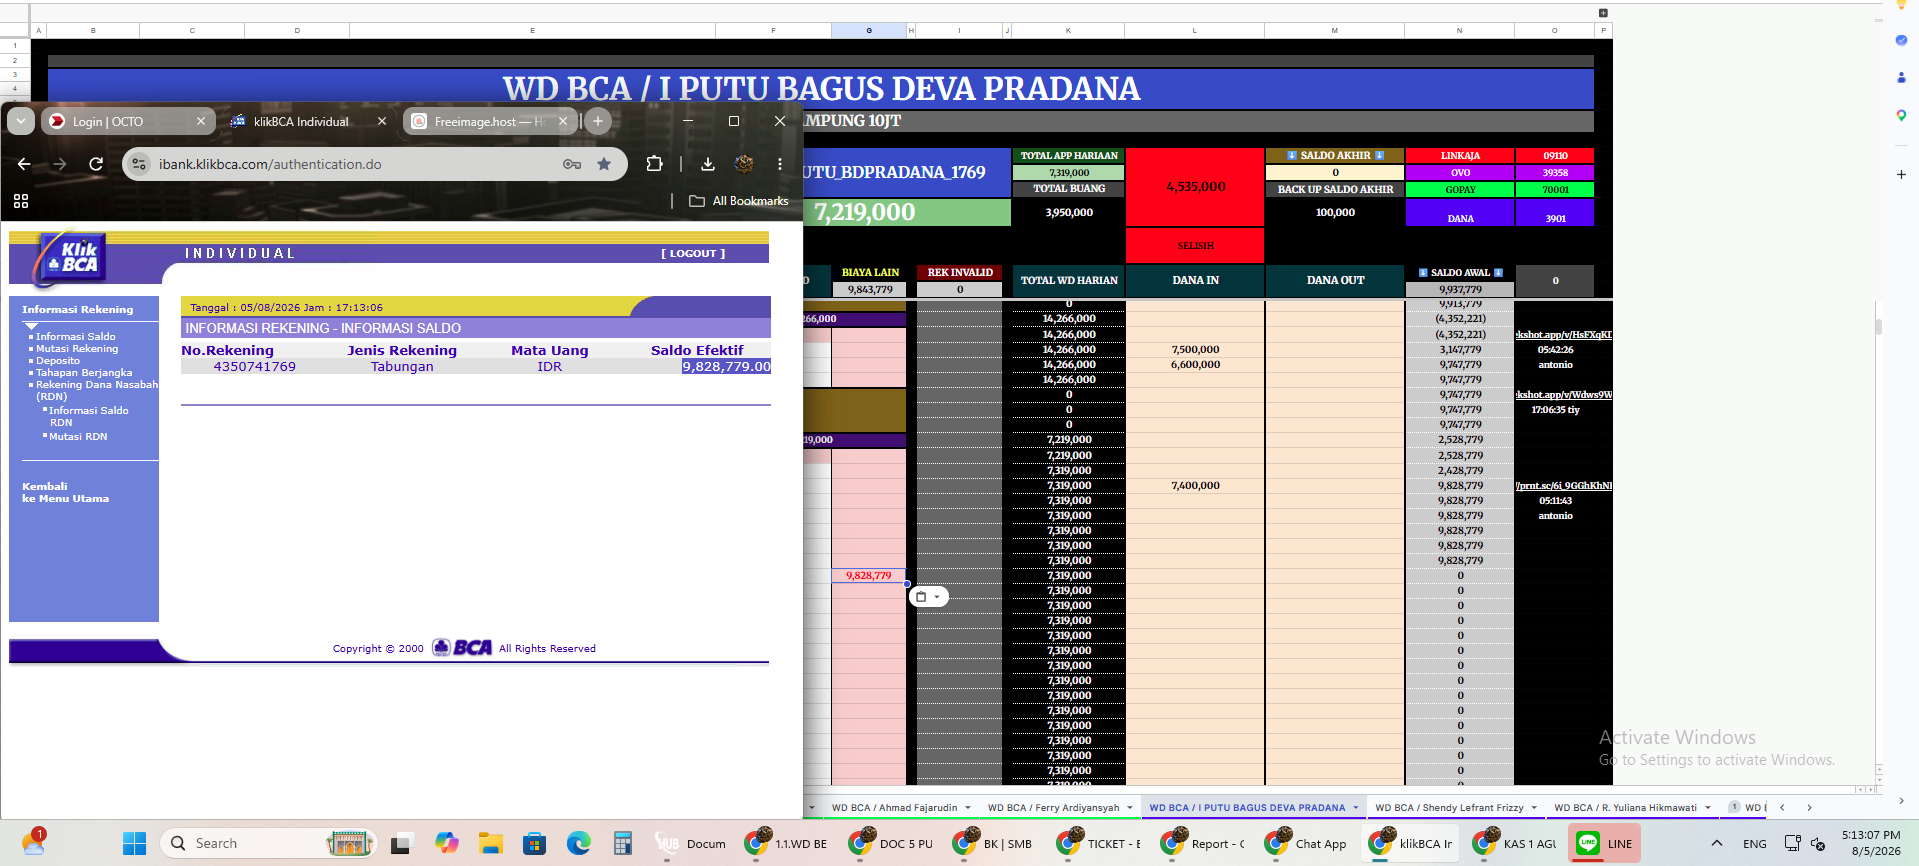Open the Chrome profile avatar
Image resolution: width=1919 pixels, height=866 pixels.
click(x=744, y=164)
